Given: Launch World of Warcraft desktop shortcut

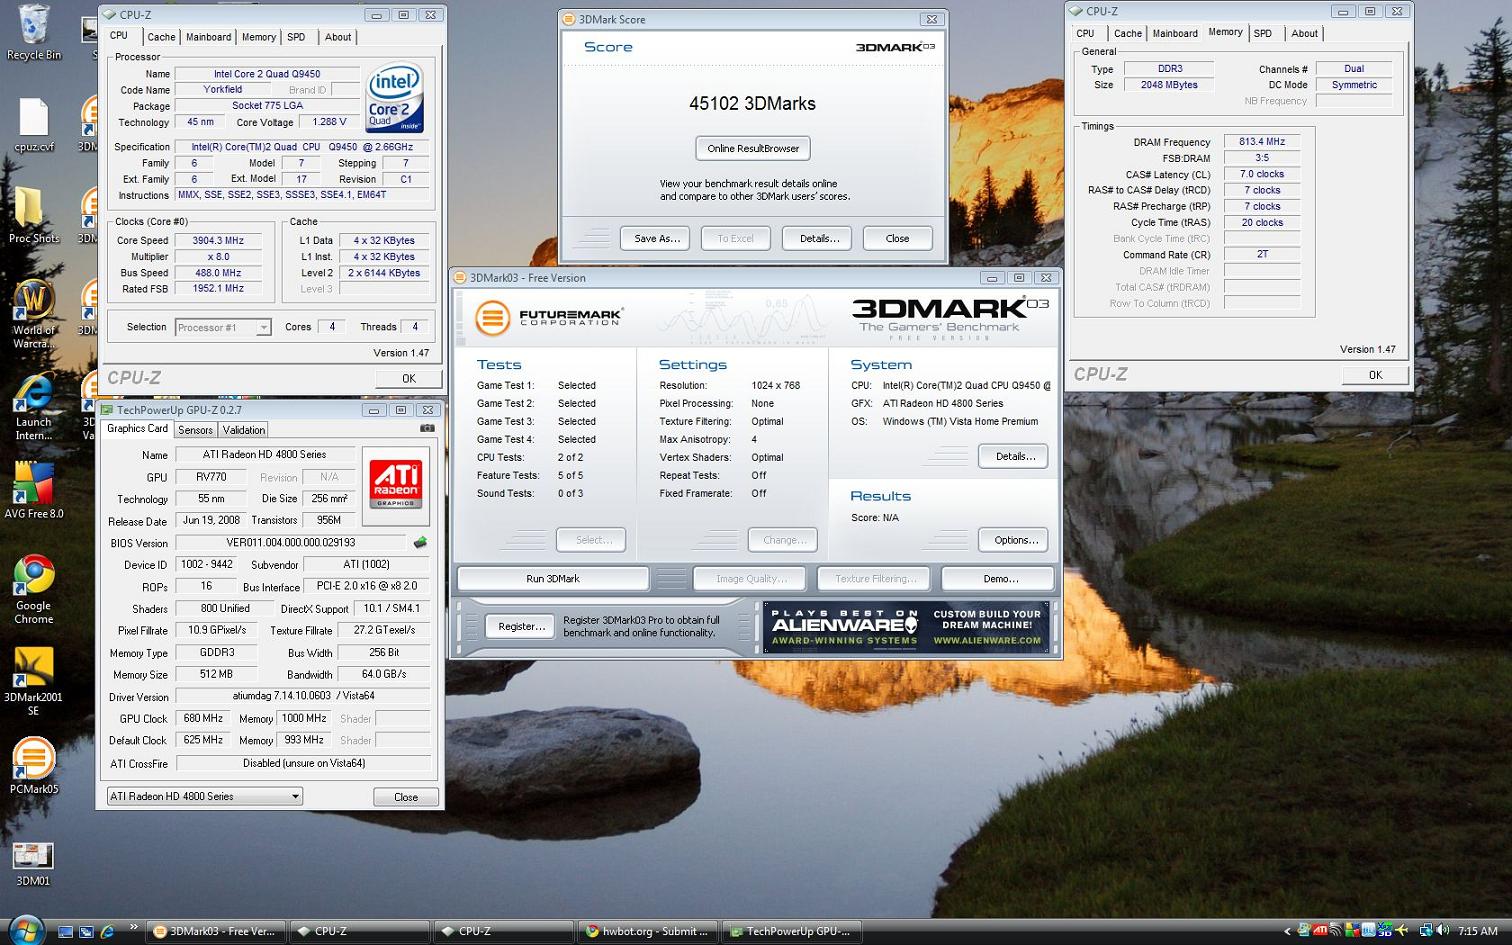Looking at the screenshot, I should (x=33, y=313).
